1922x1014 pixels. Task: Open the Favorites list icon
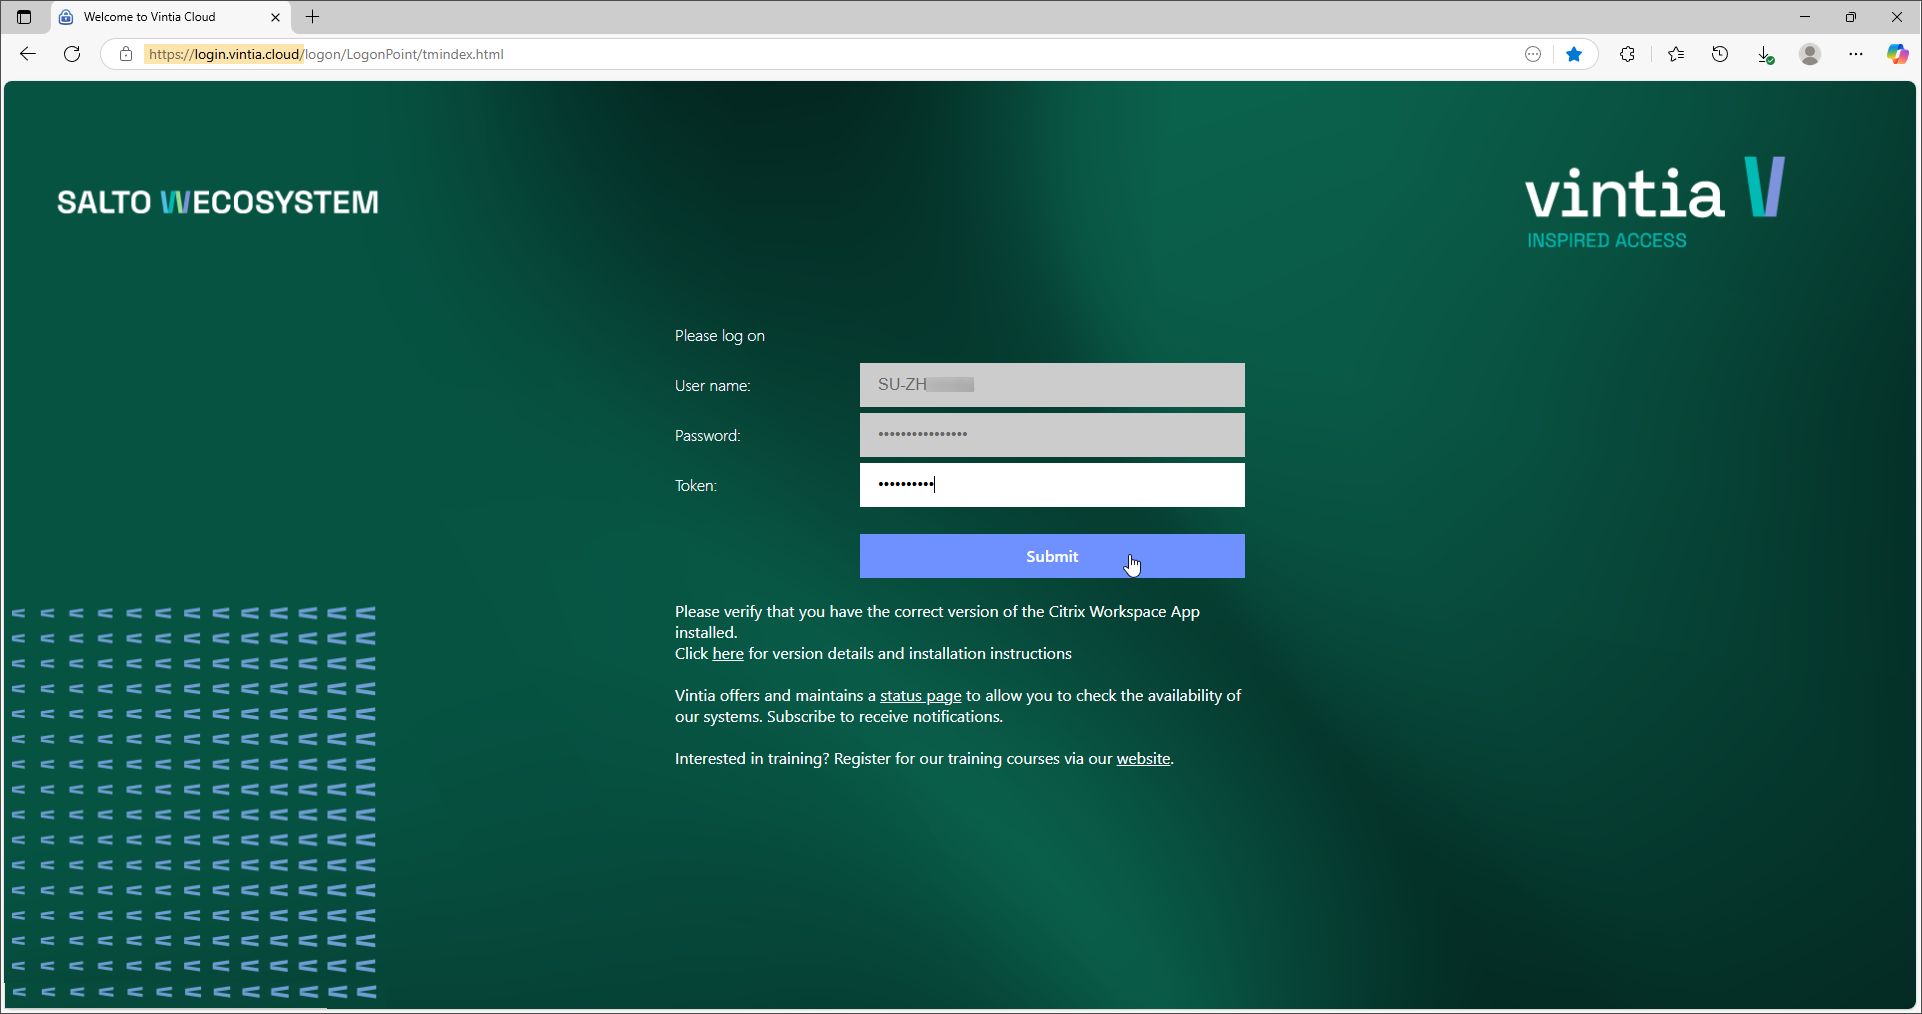[x=1676, y=54]
